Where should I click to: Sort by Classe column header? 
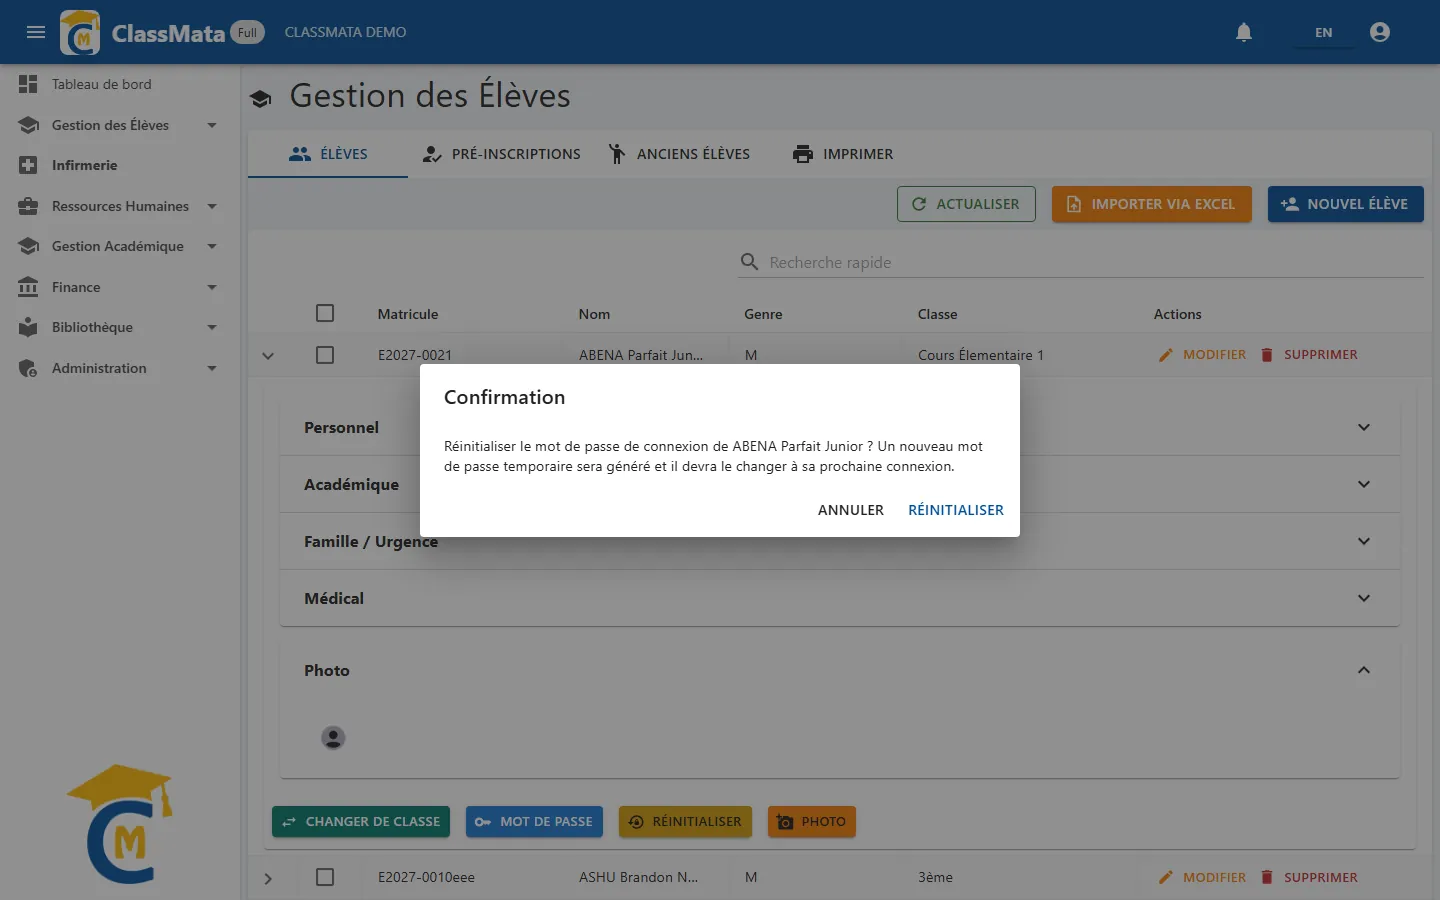(x=938, y=314)
